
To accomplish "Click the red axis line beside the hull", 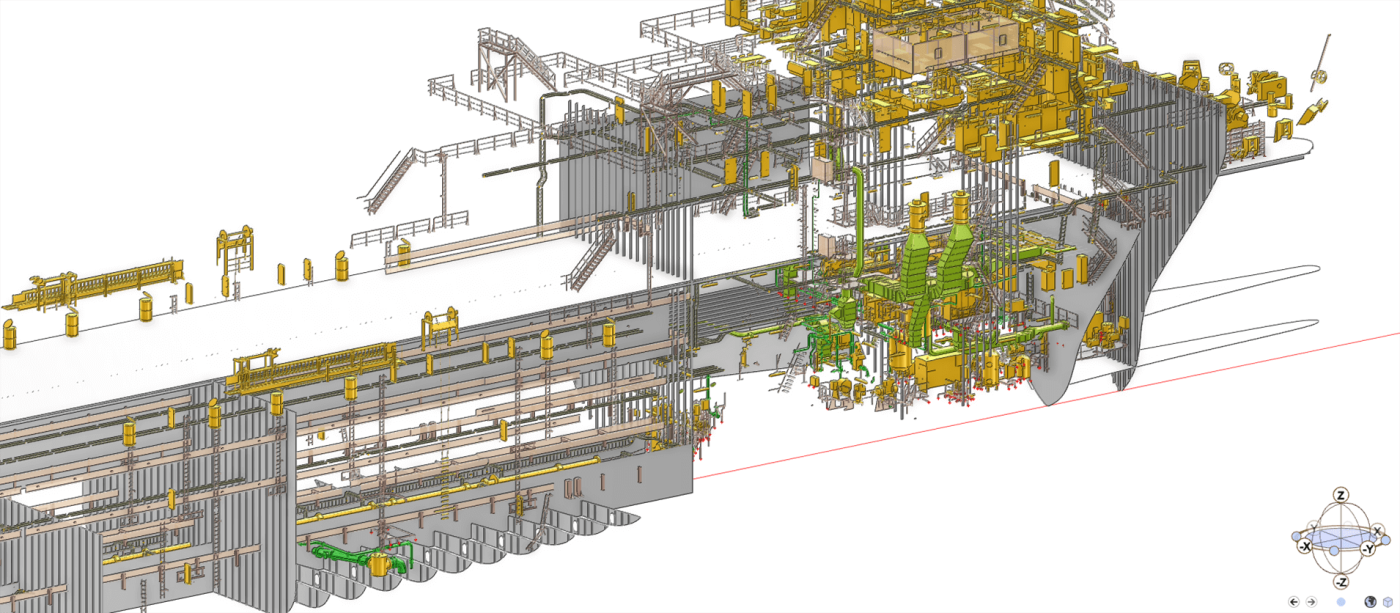I will pos(1000,420).
